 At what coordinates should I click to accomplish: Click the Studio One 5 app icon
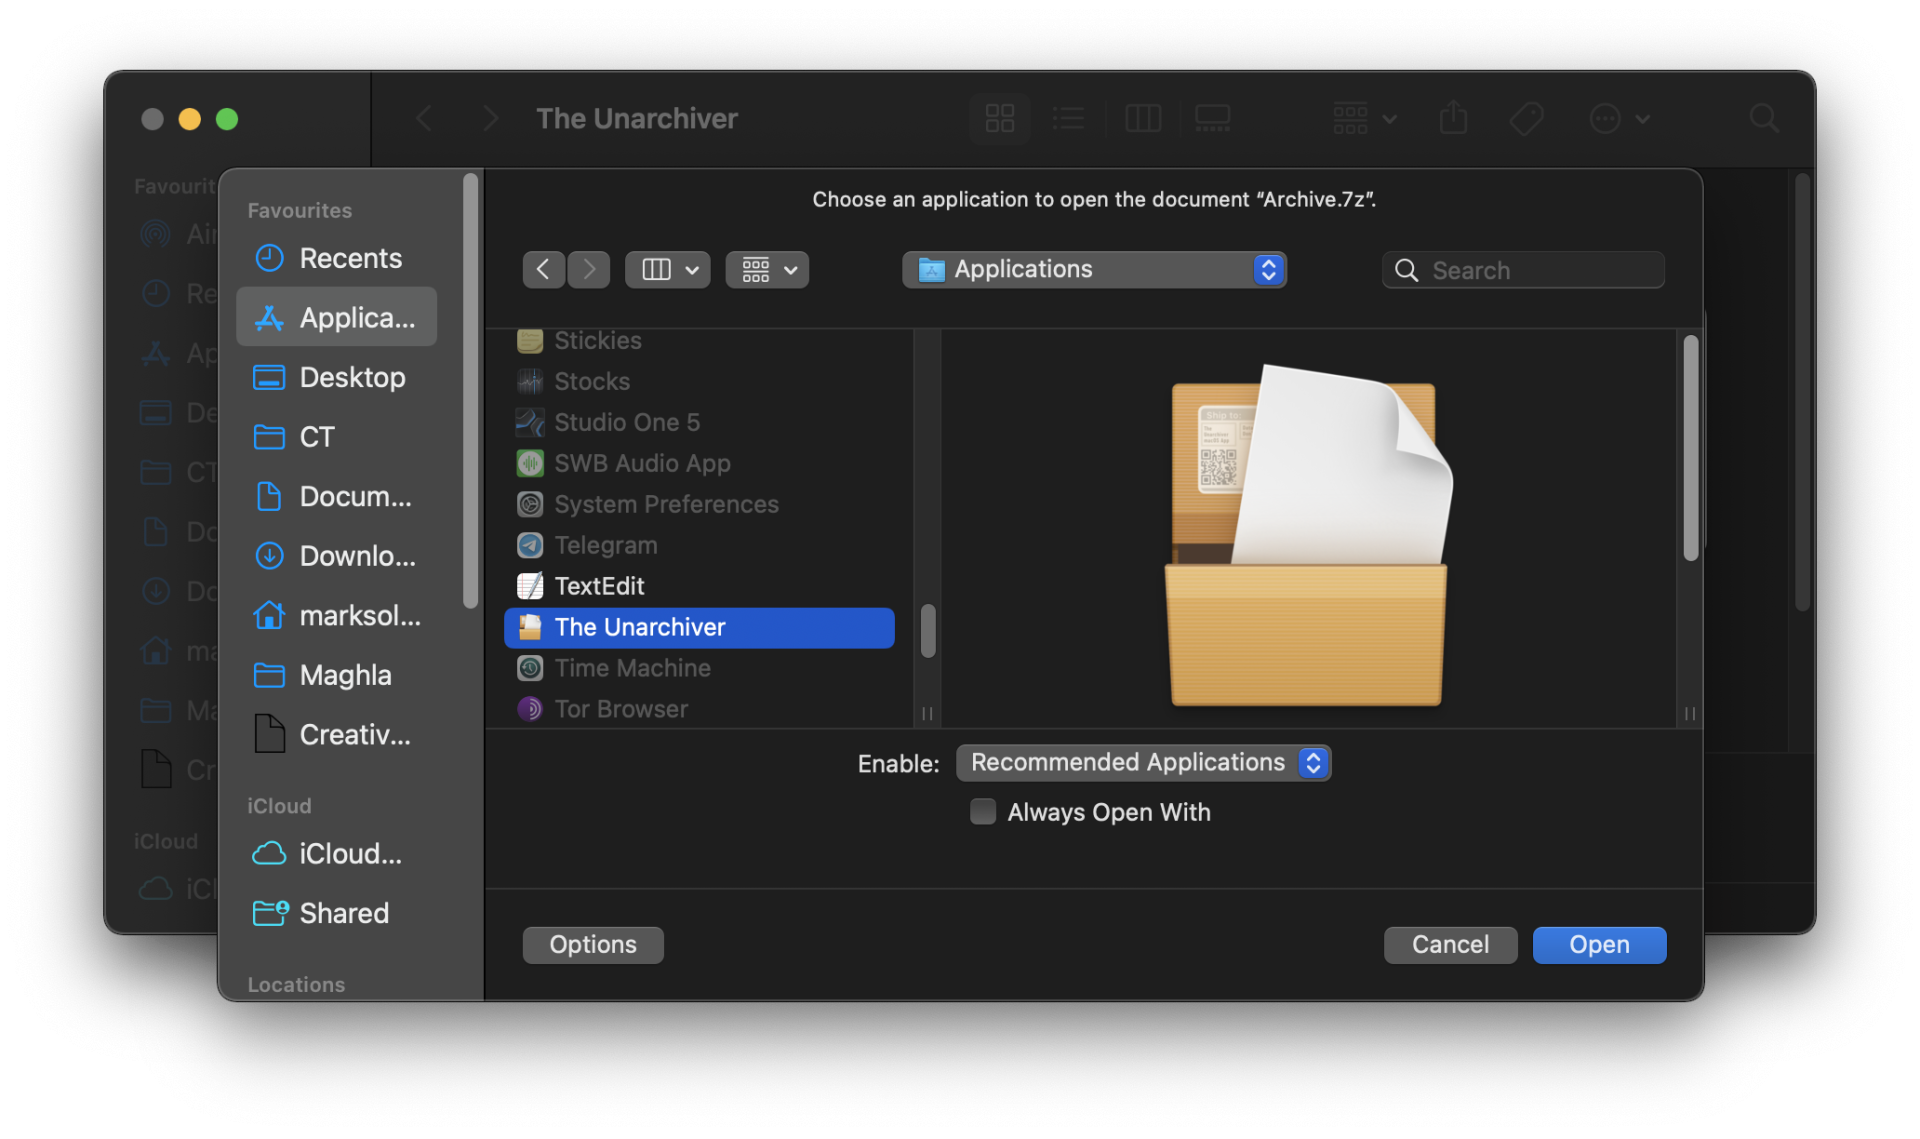pos(530,423)
